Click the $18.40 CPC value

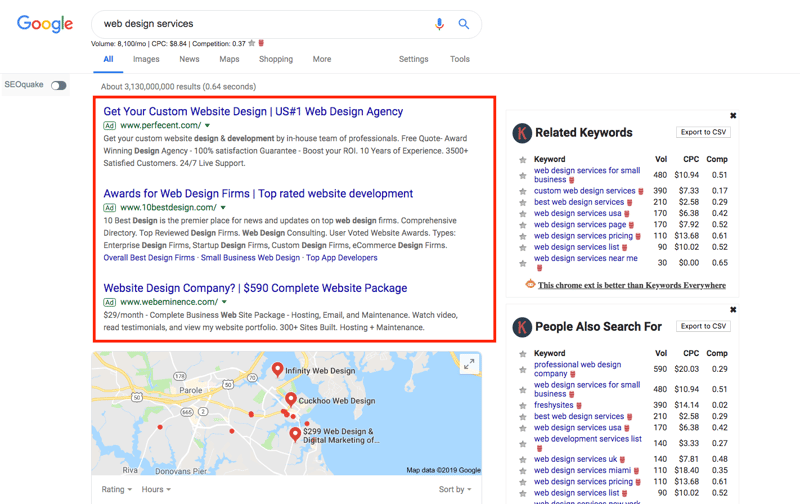(x=686, y=470)
